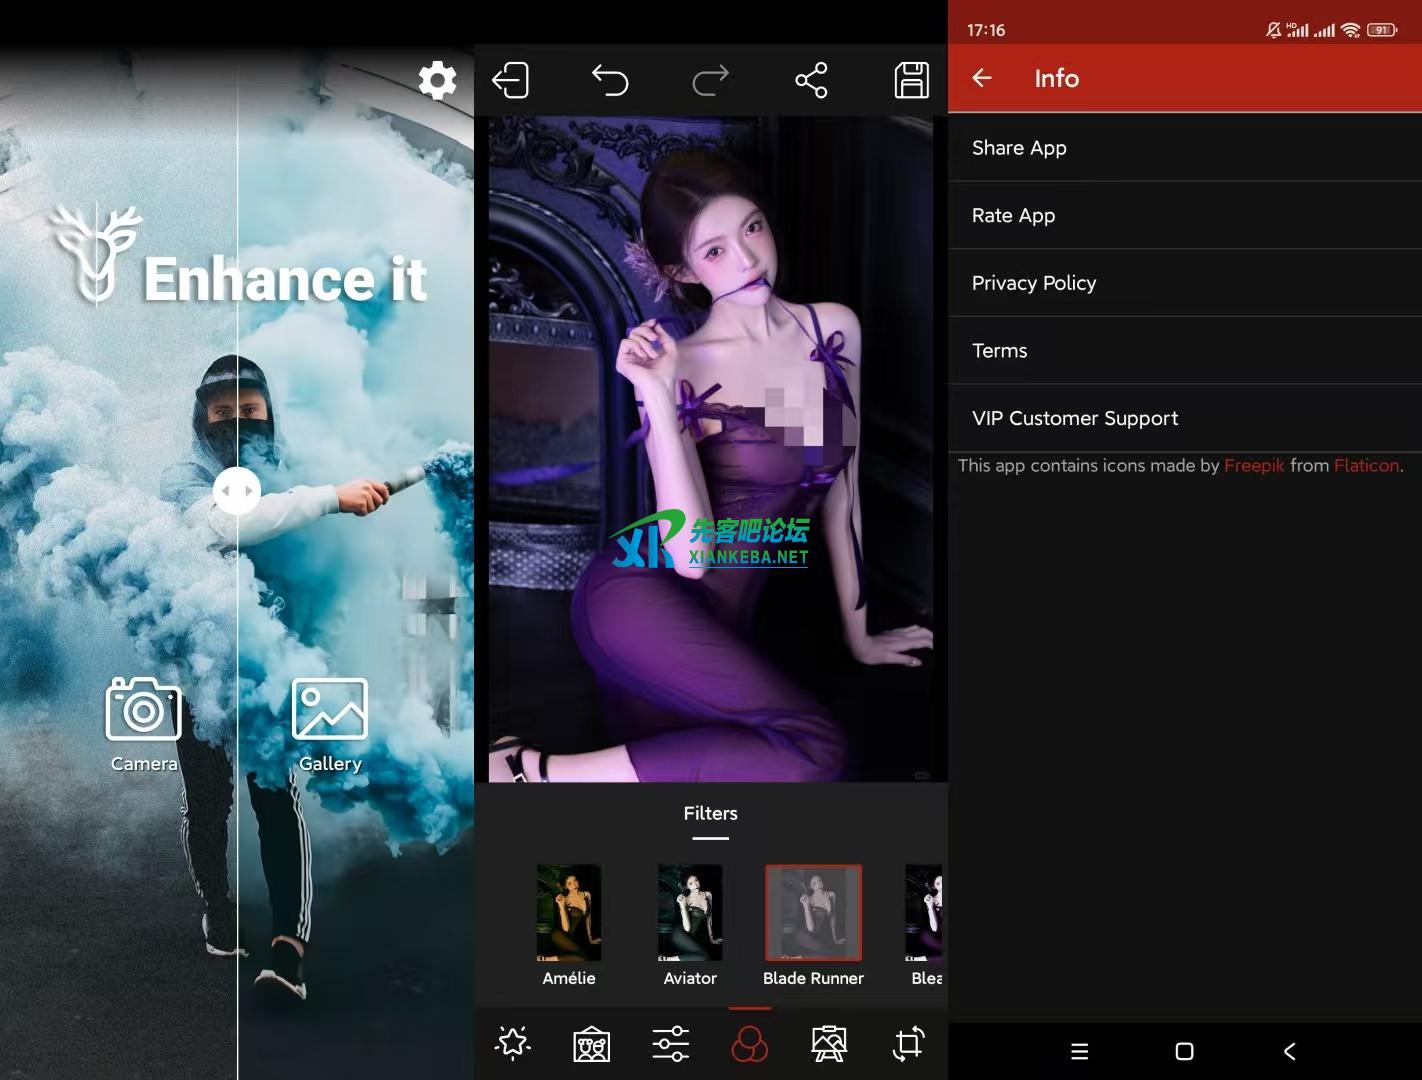Switch to the Filters circles tab
Image resolution: width=1422 pixels, height=1080 pixels.
(749, 1044)
